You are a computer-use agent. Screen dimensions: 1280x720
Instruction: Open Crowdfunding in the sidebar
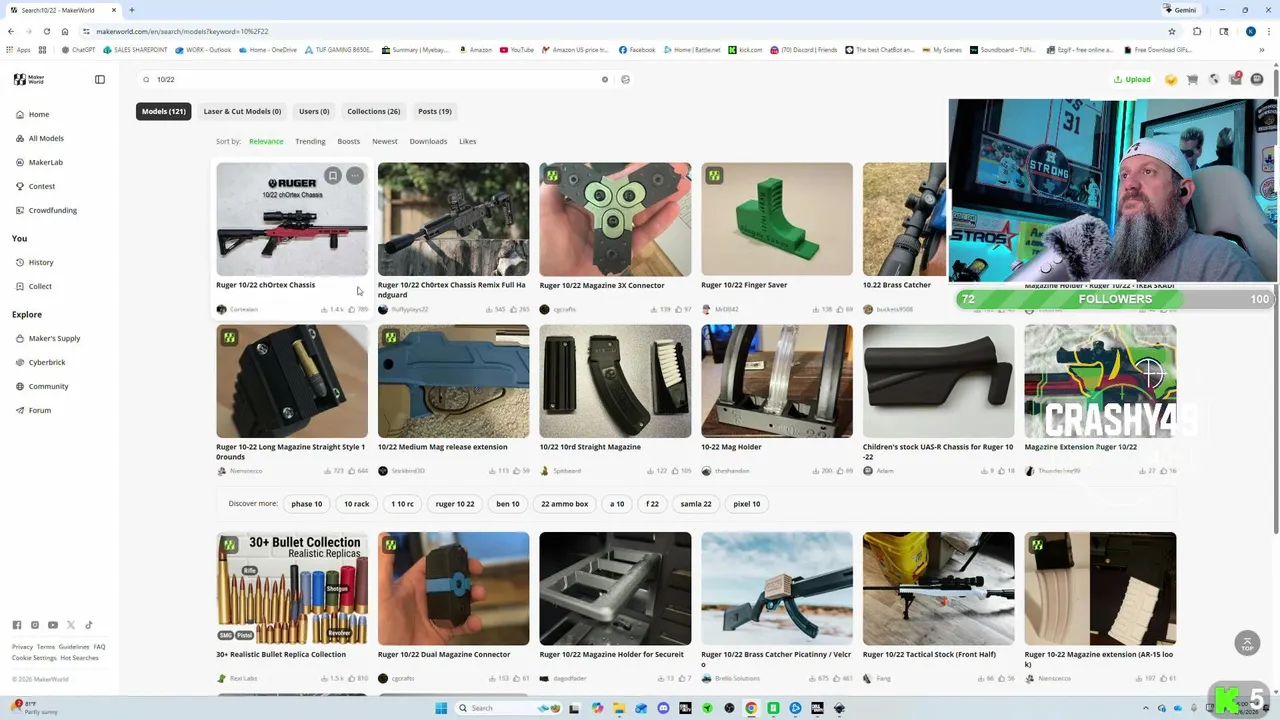[x=53, y=210]
